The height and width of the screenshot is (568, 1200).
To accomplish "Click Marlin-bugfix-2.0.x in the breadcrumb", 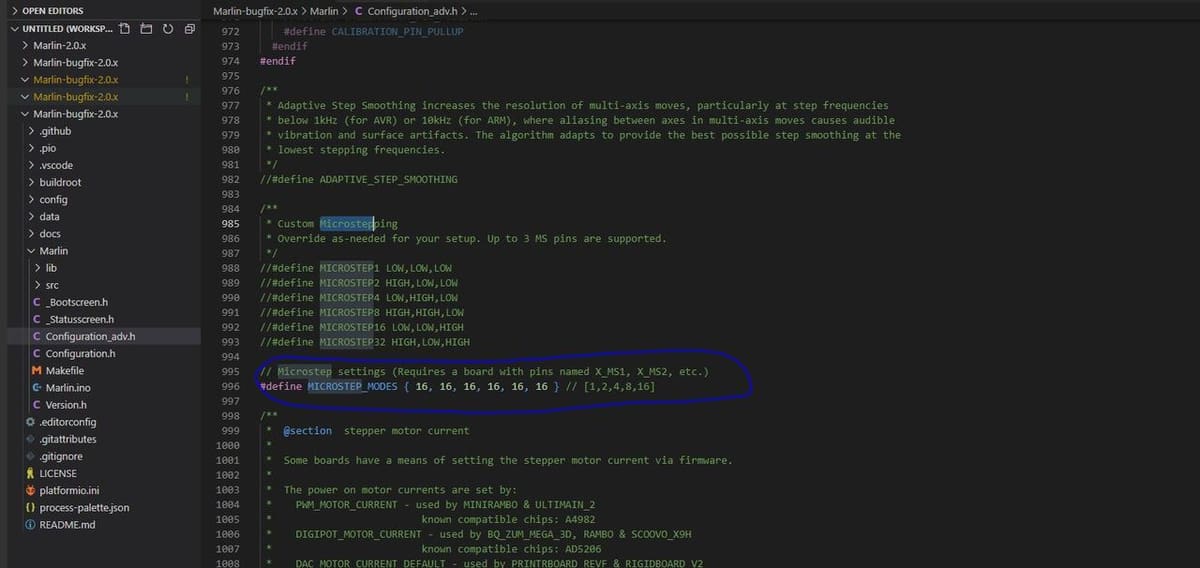I will pyautogui.click(x=254, y=11).
